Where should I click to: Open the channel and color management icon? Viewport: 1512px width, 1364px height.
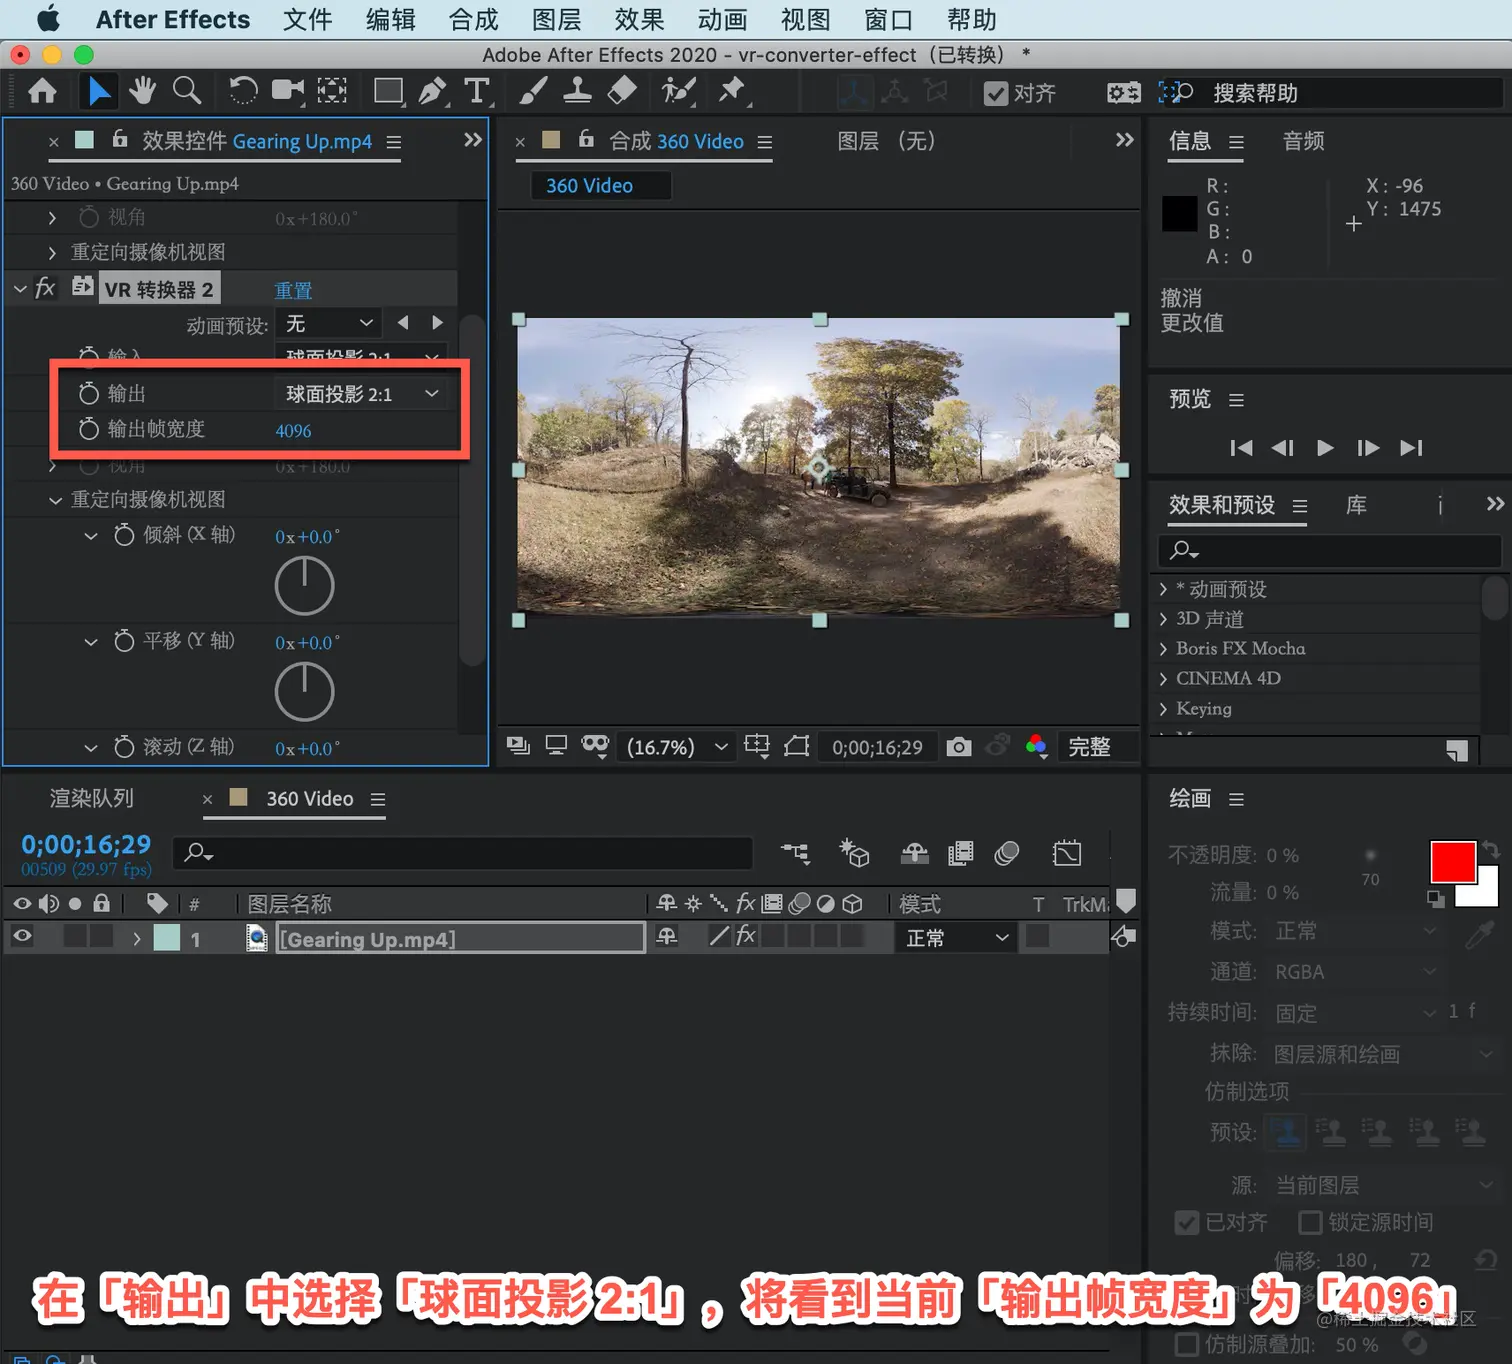(x=1037, y=747)
